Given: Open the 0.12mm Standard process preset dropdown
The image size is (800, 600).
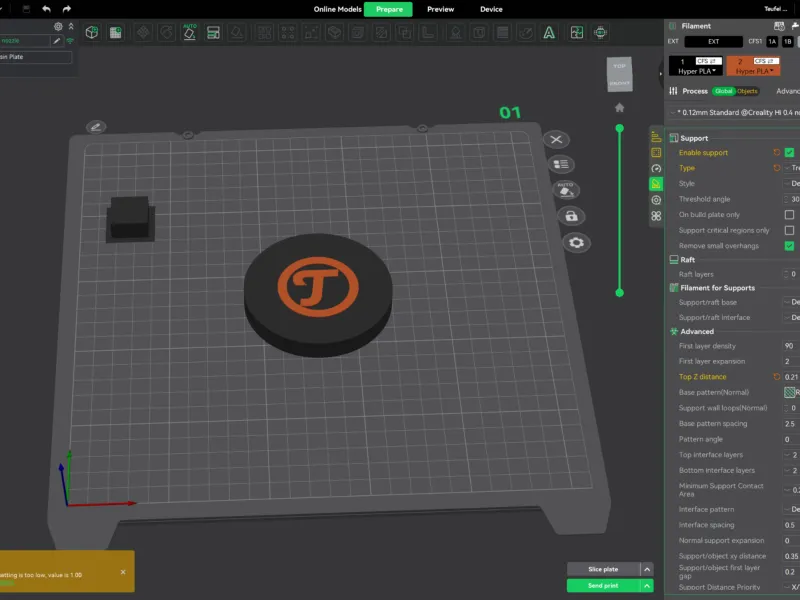Looking at the screenshot, I should pyautogui.click(x=734, y=112).
